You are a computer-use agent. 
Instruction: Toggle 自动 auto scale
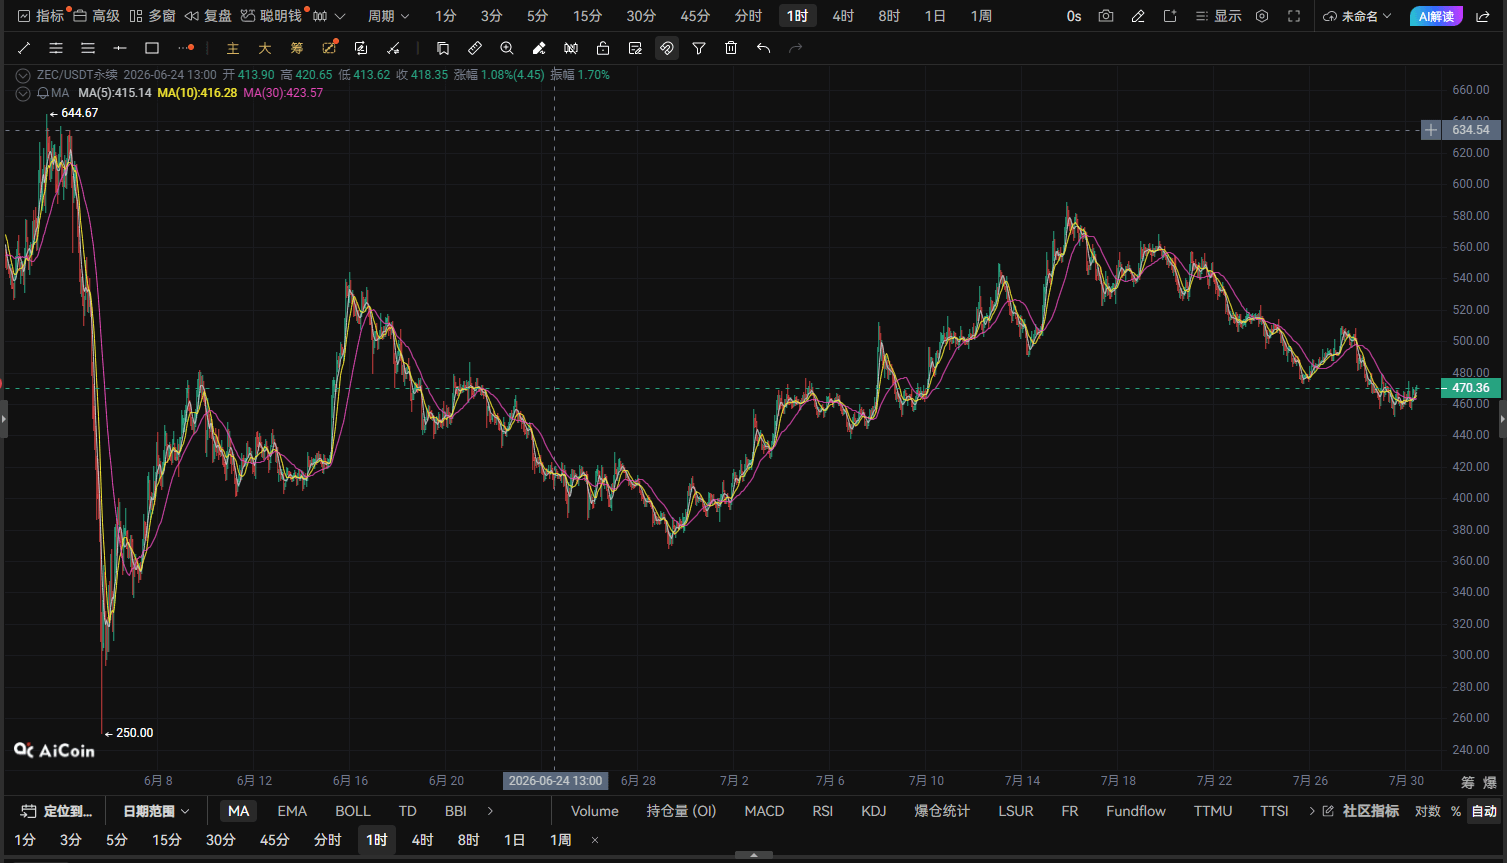pyautogui.click(x=1484, y=811)
